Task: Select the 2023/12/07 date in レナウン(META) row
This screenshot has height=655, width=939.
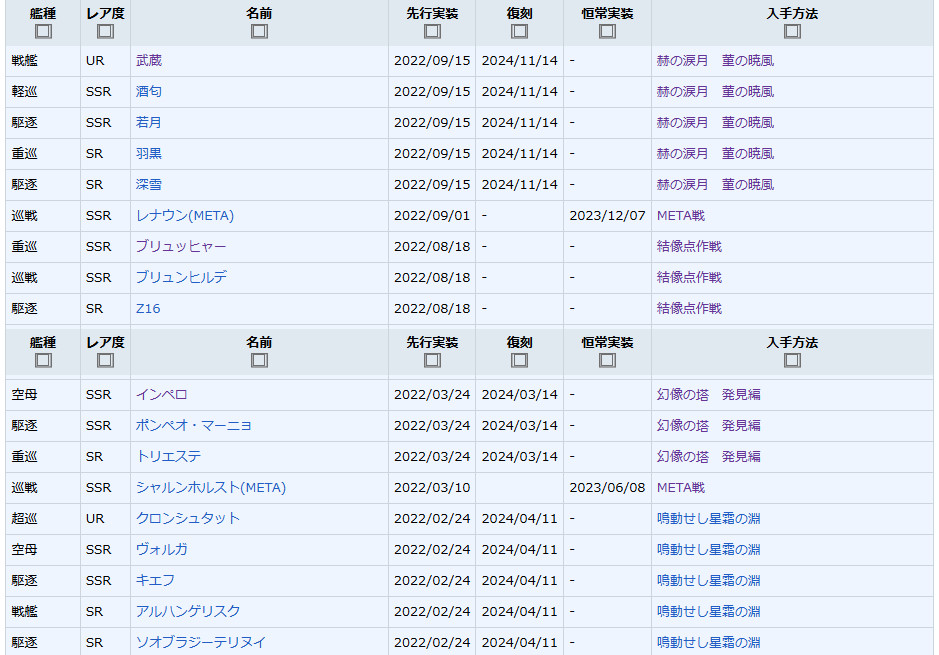Action: click(x=607, y=216)
